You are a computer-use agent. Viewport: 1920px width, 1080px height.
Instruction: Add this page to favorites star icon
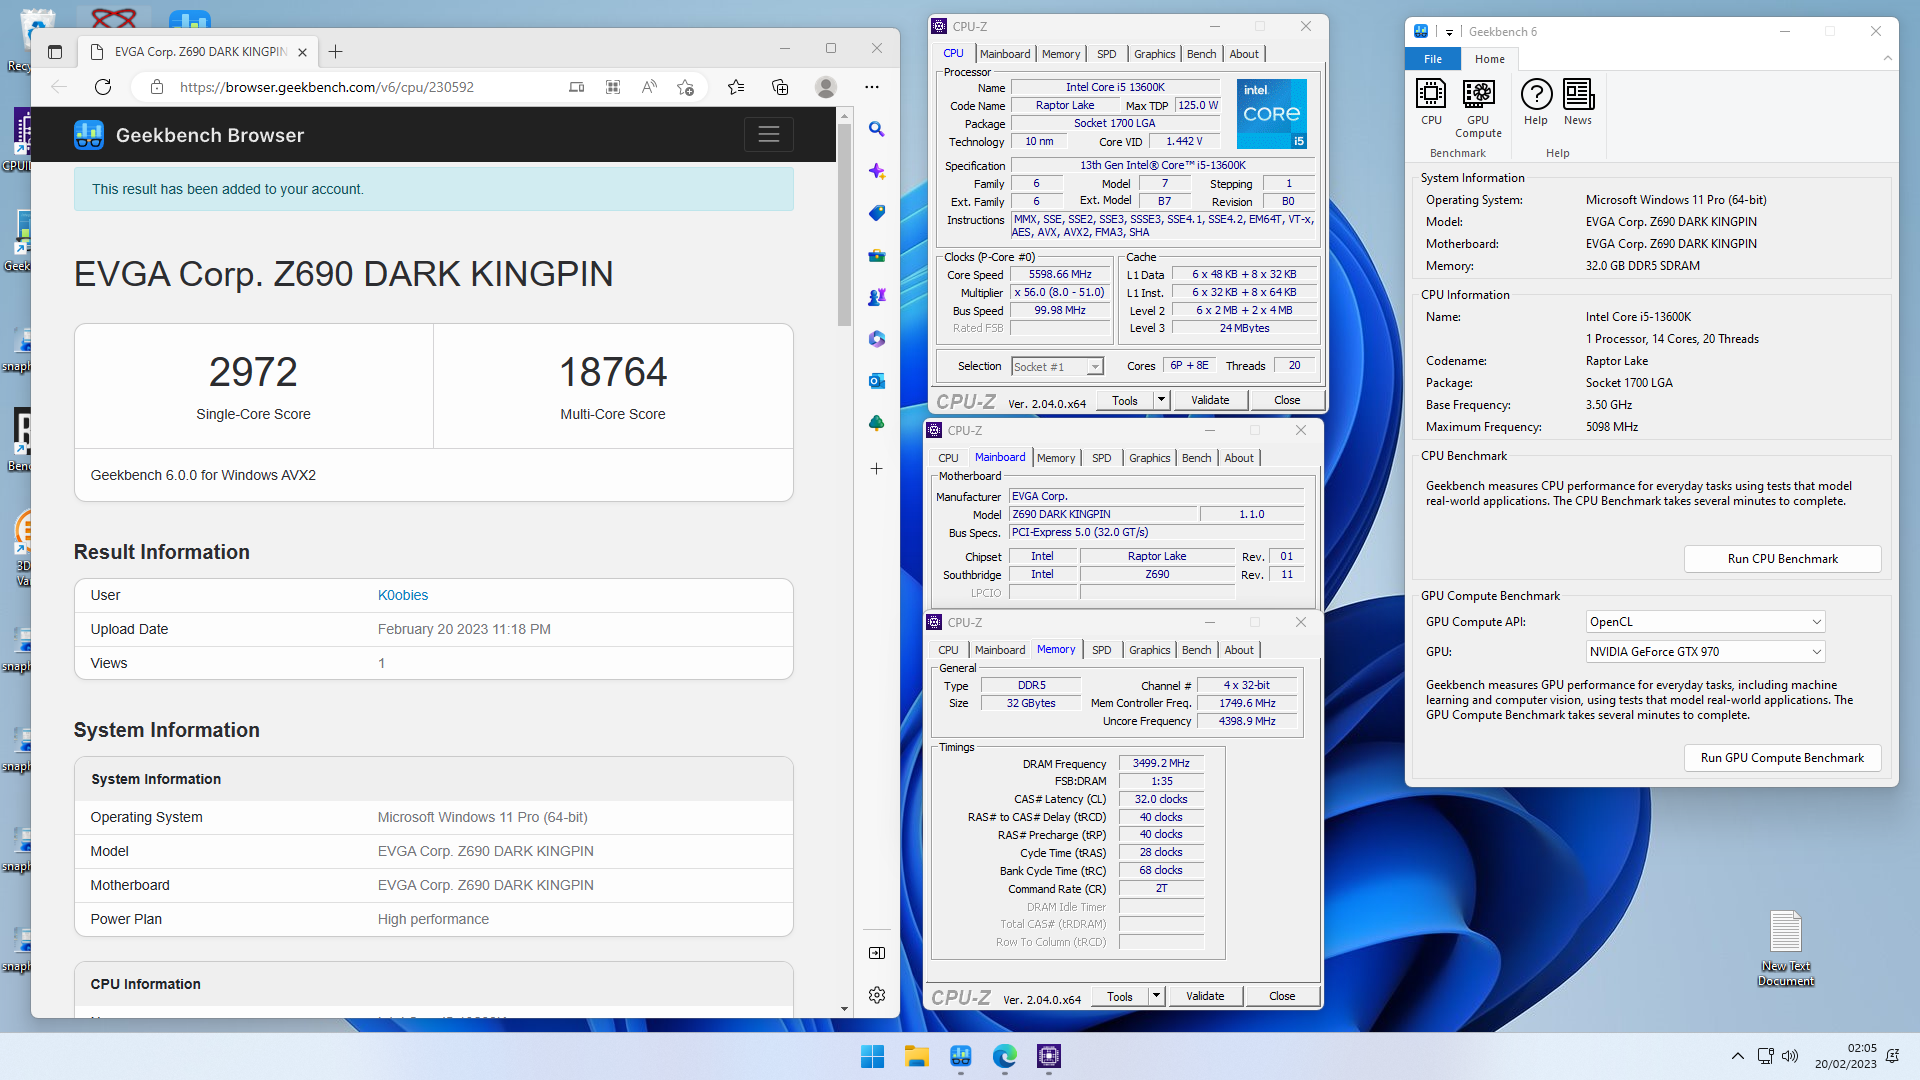tap(686, 87)
